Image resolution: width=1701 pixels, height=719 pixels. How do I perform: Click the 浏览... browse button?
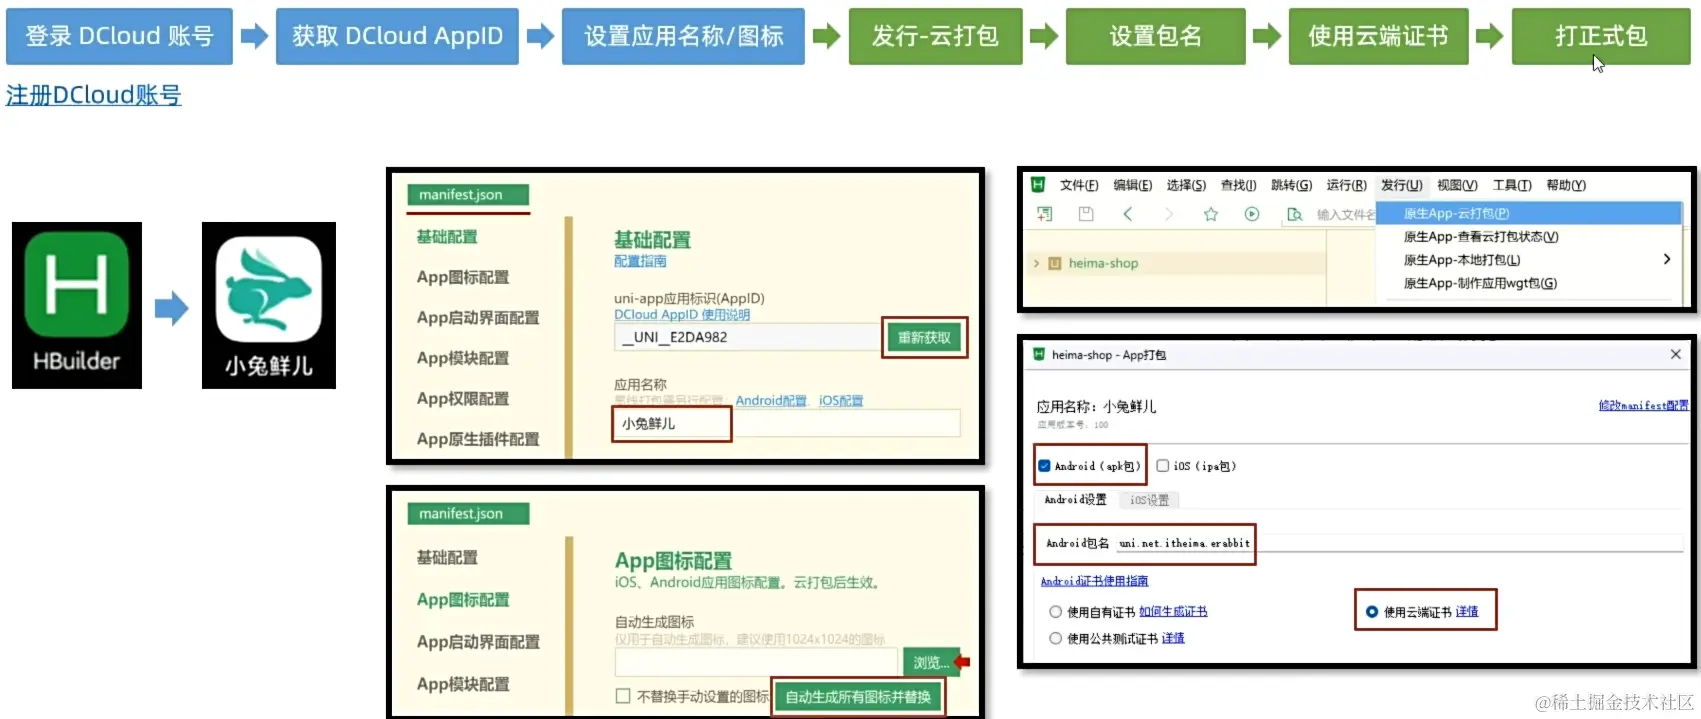[x=931, y=662]
